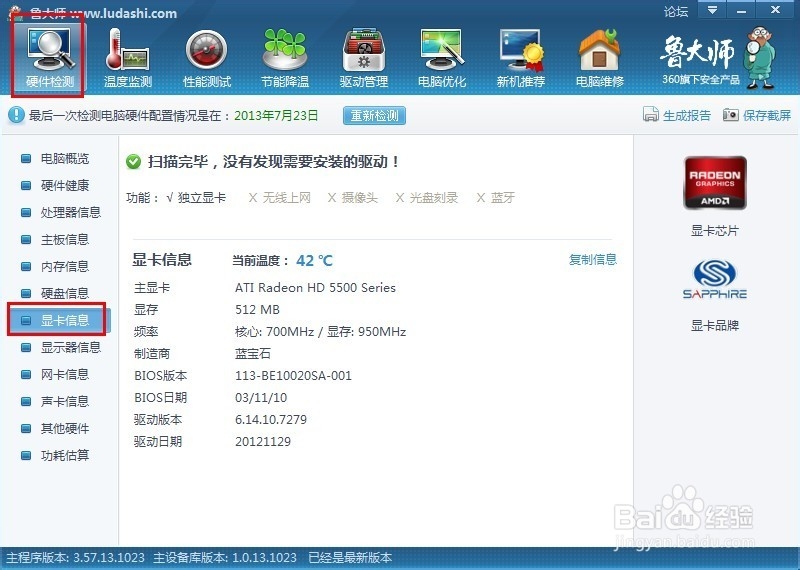Open the title bar dropdown menu arrow
Image resolution: width=800 pixels, height=570 pixels.
(x=712, y=10)
